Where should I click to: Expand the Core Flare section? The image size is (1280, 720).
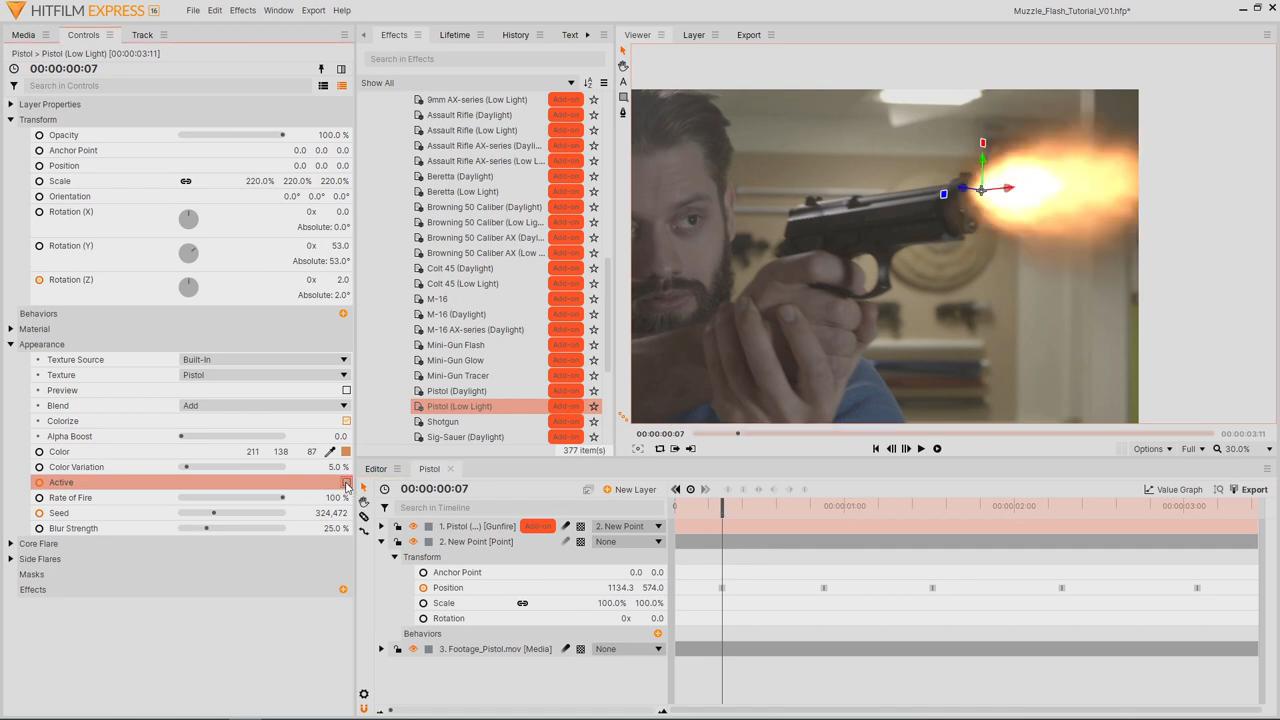(10, 544)
